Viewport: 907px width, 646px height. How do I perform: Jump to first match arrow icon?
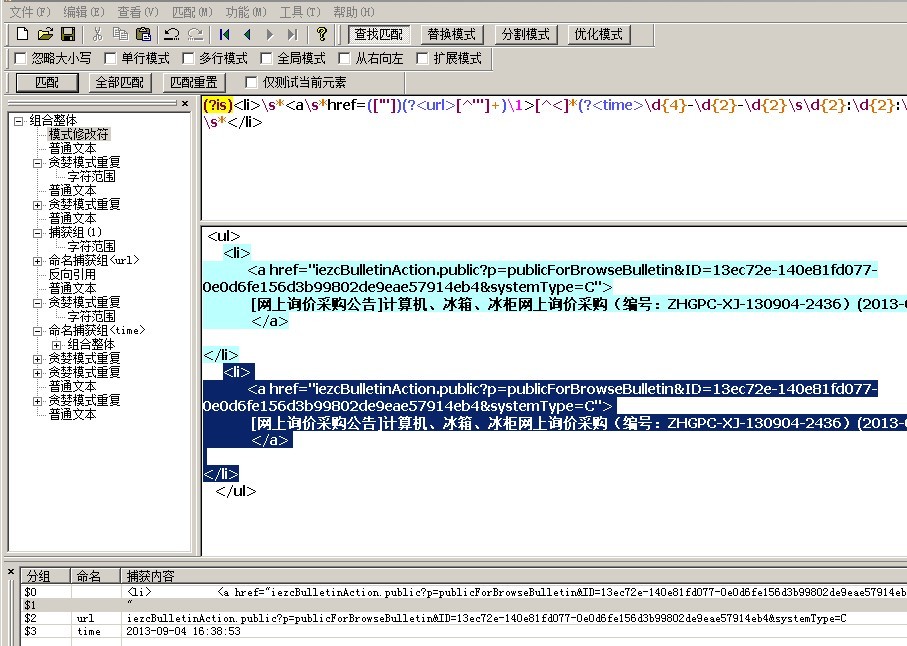tap(224, 35)
